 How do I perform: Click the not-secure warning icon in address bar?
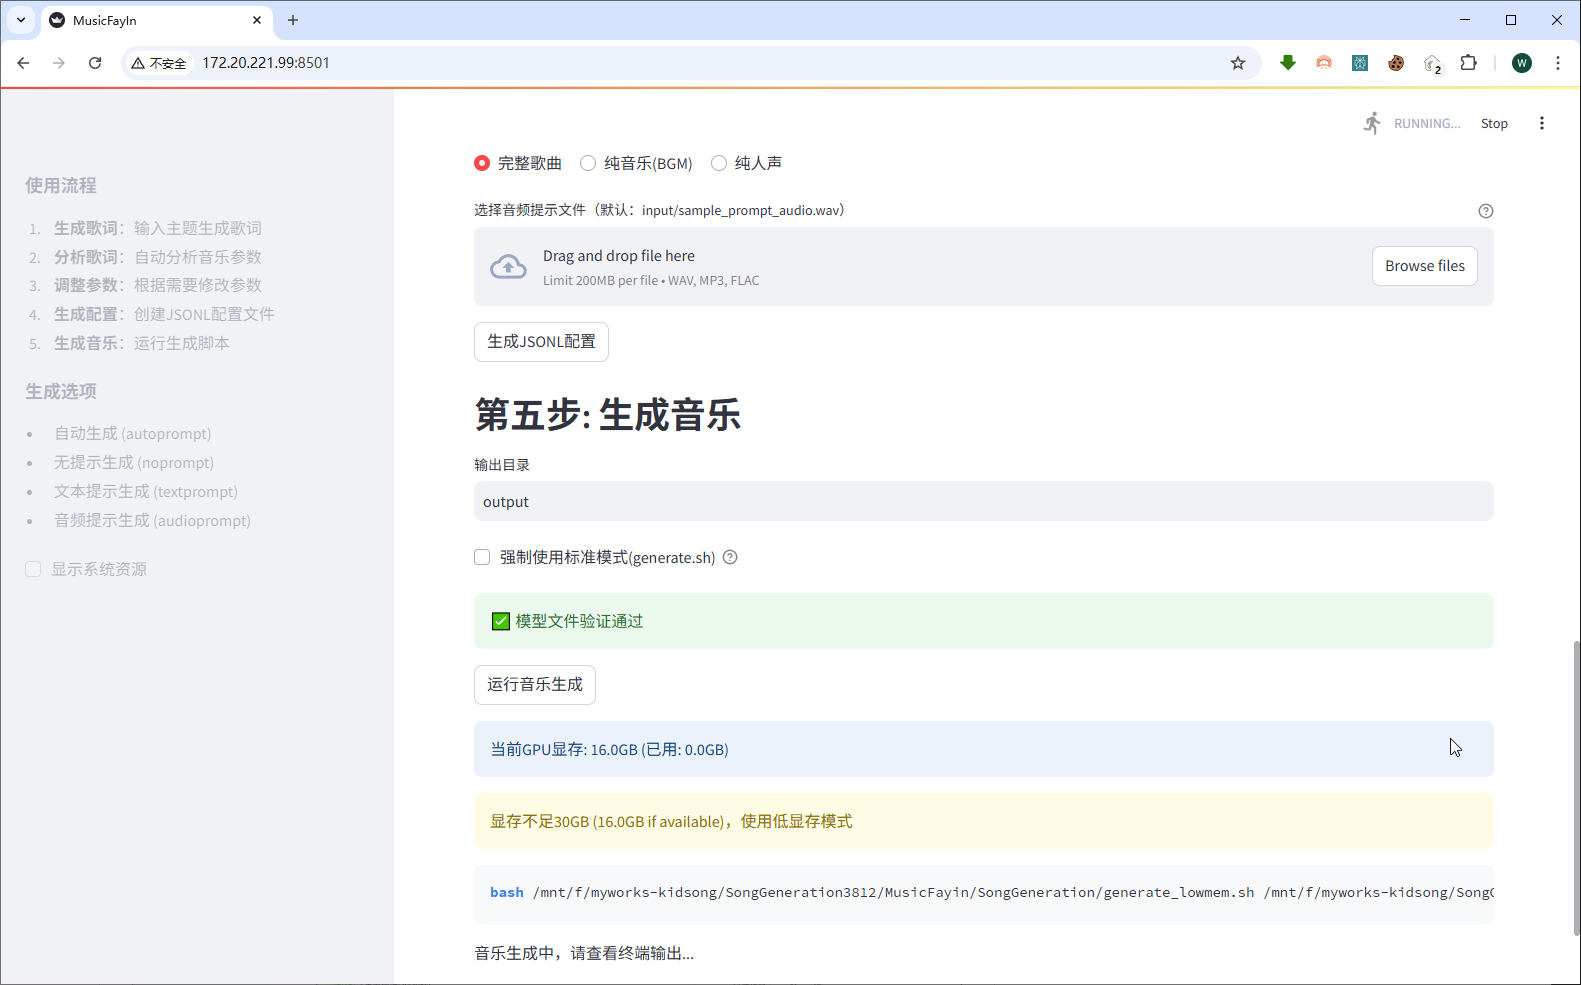click(138, 63)
